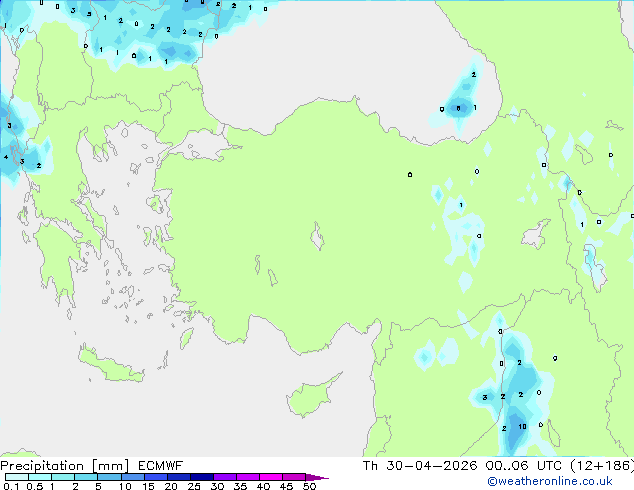Click the 20–25 mm legend color swatch

[178, 477]
